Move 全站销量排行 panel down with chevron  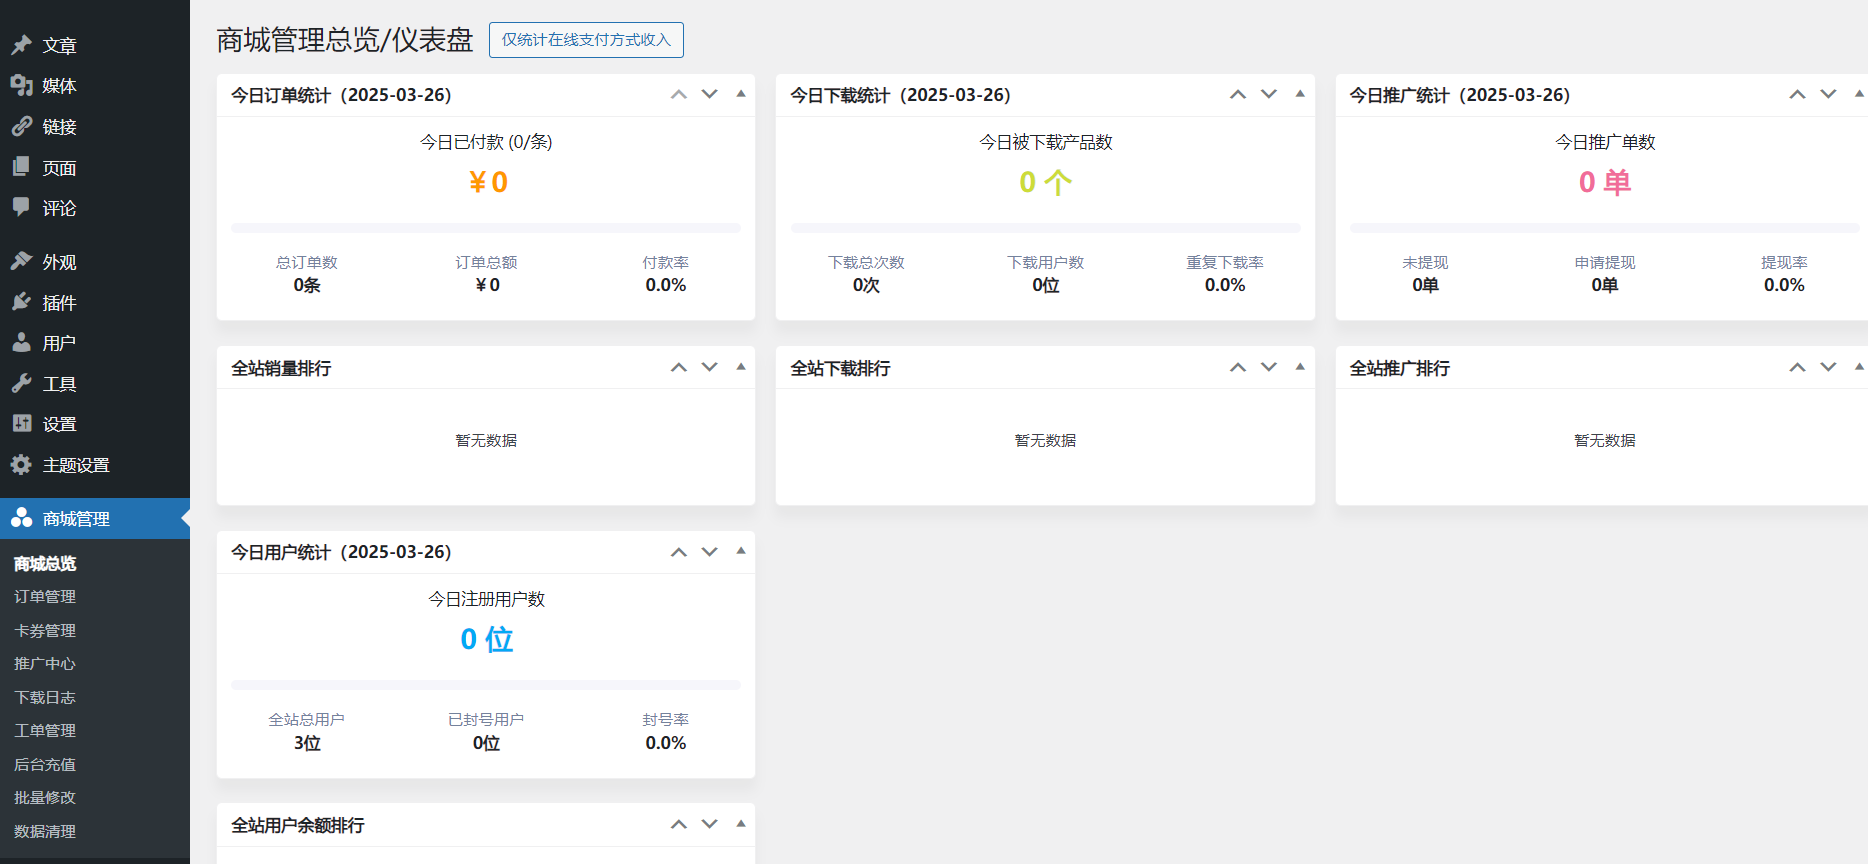710,367
